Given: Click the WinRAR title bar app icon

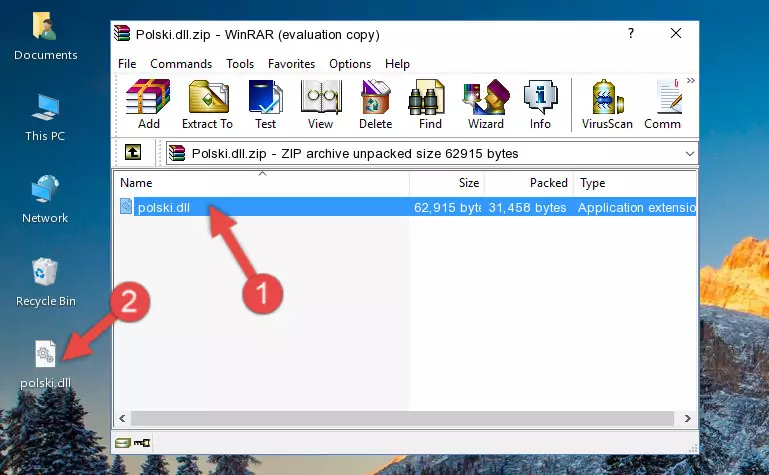Looking at the screenshot, I should coord(122,33).
